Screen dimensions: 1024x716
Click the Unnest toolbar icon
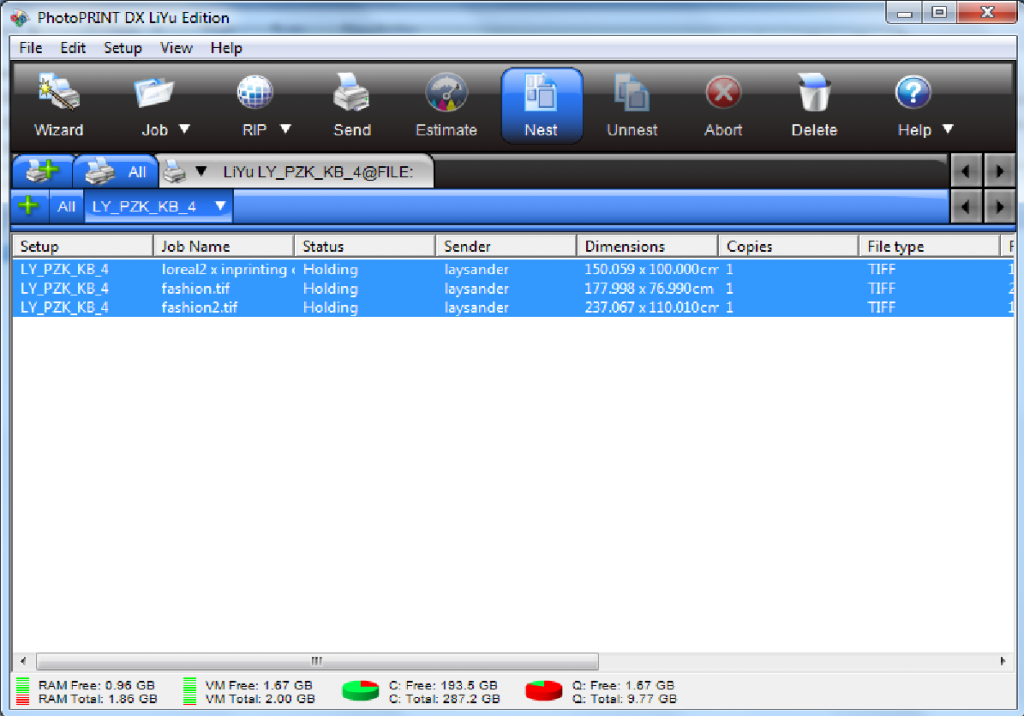click(632, 105)
